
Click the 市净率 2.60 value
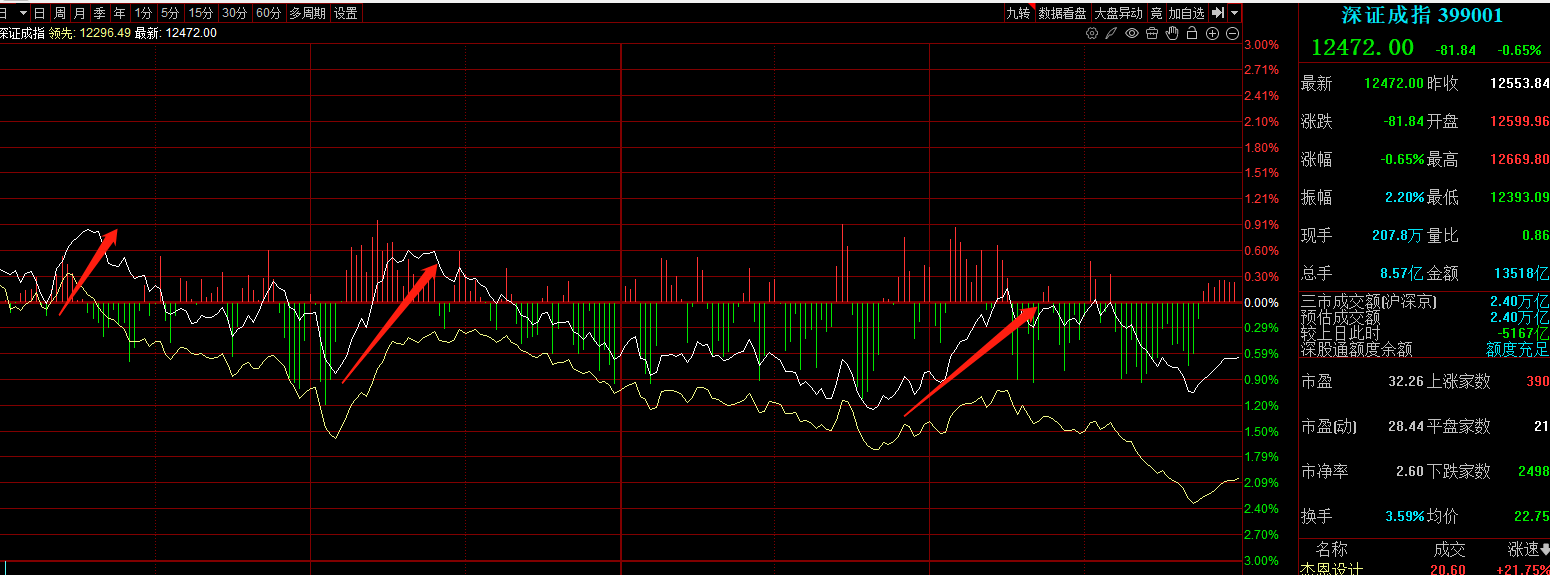pyautogui.click(x=1411, y=471)
